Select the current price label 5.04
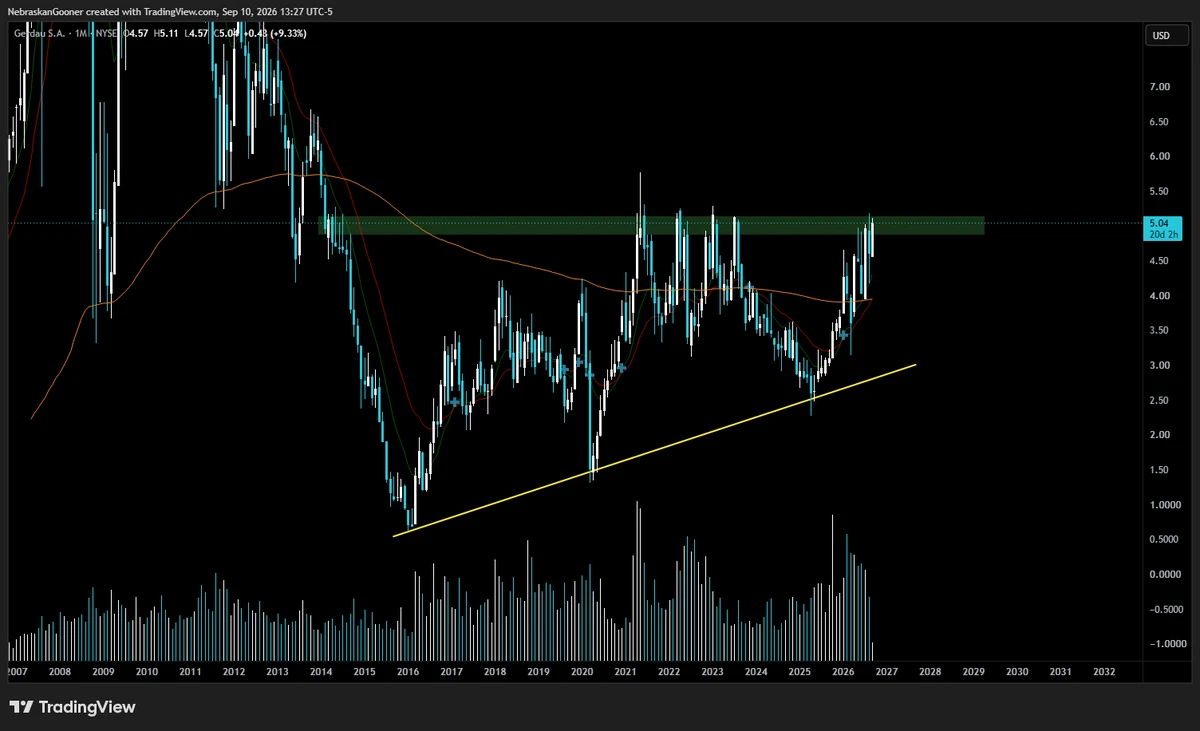The width and height of the screenshot is (1200, 731). [1161, 229]
